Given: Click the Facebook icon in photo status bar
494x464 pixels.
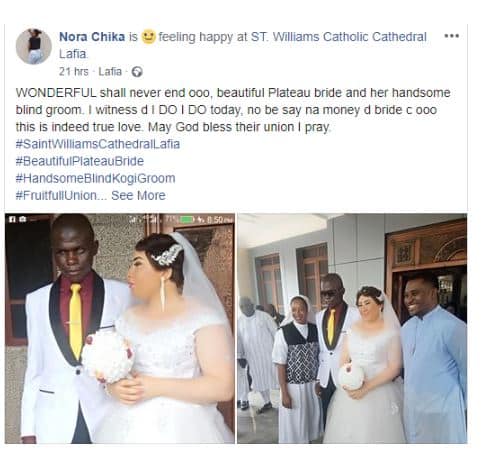Looking at the screenshot, I should [x=12, y=219].
